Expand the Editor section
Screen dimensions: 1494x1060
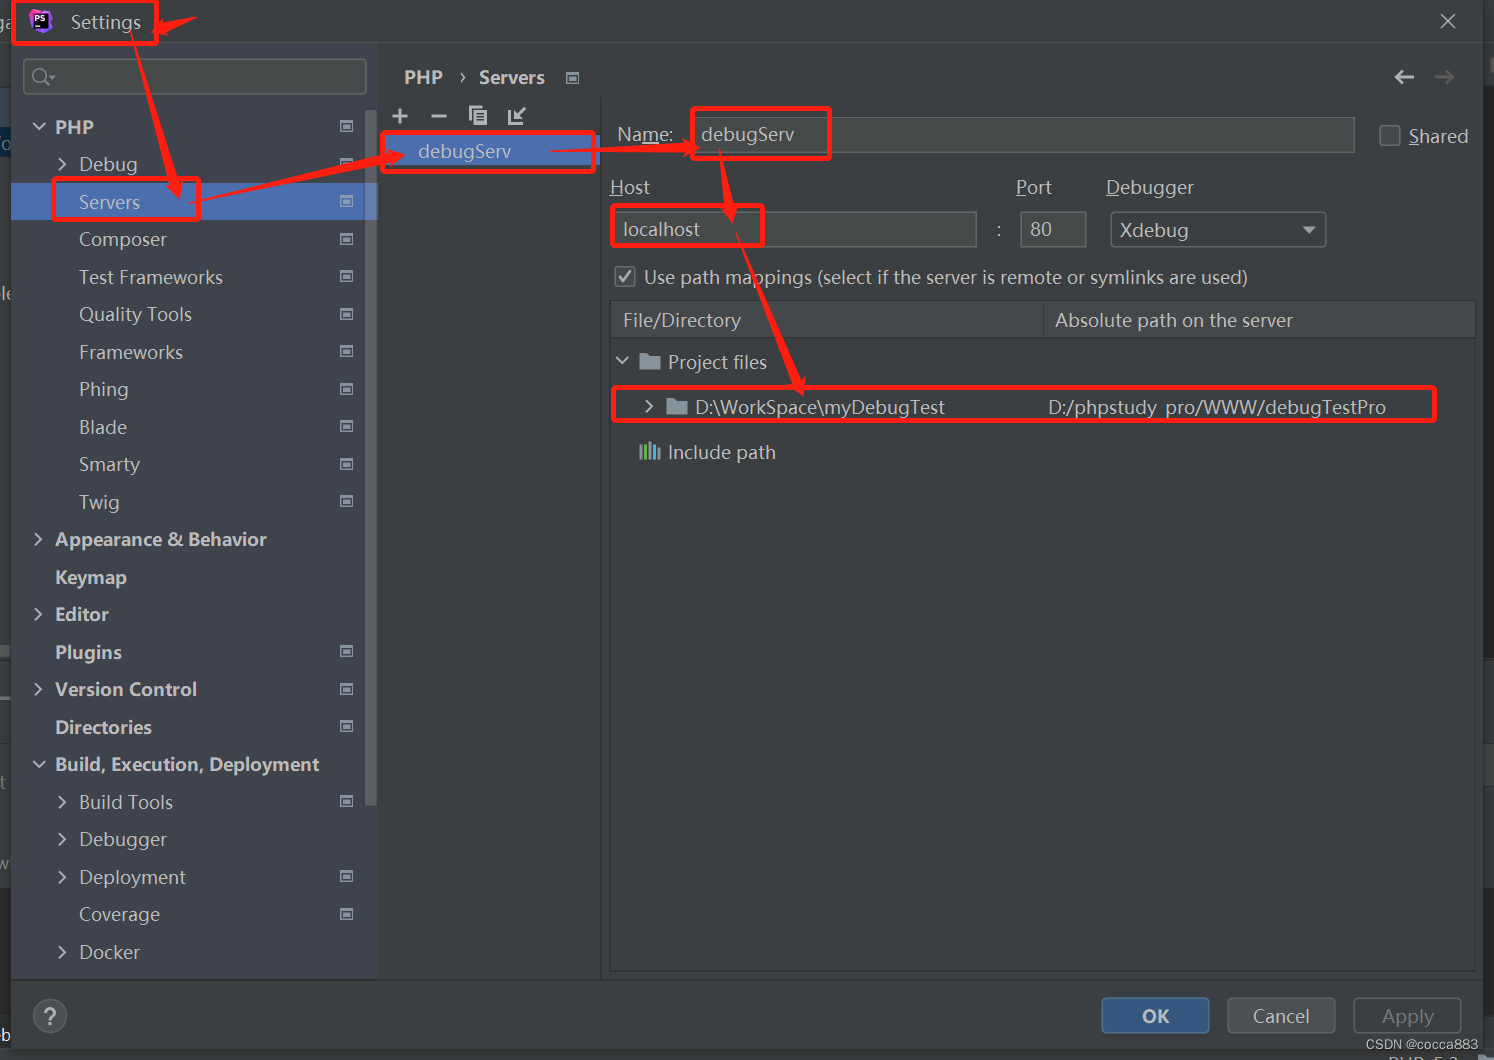pos(38,614)
